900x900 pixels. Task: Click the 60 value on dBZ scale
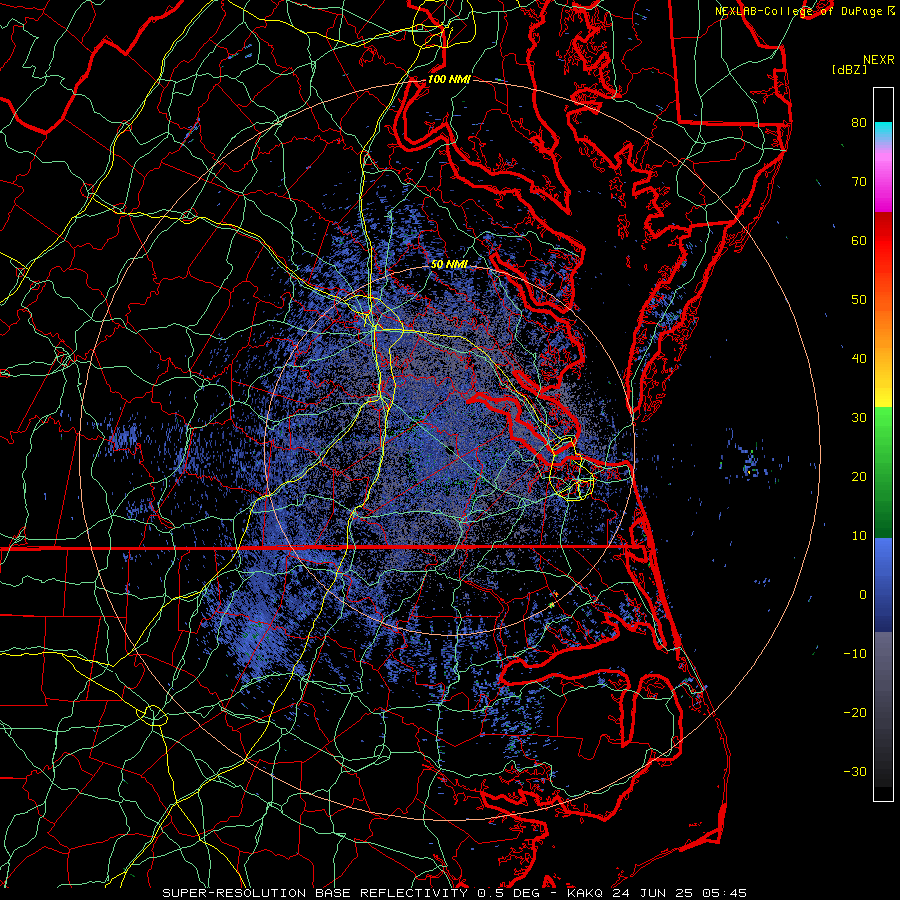(859, 240)
